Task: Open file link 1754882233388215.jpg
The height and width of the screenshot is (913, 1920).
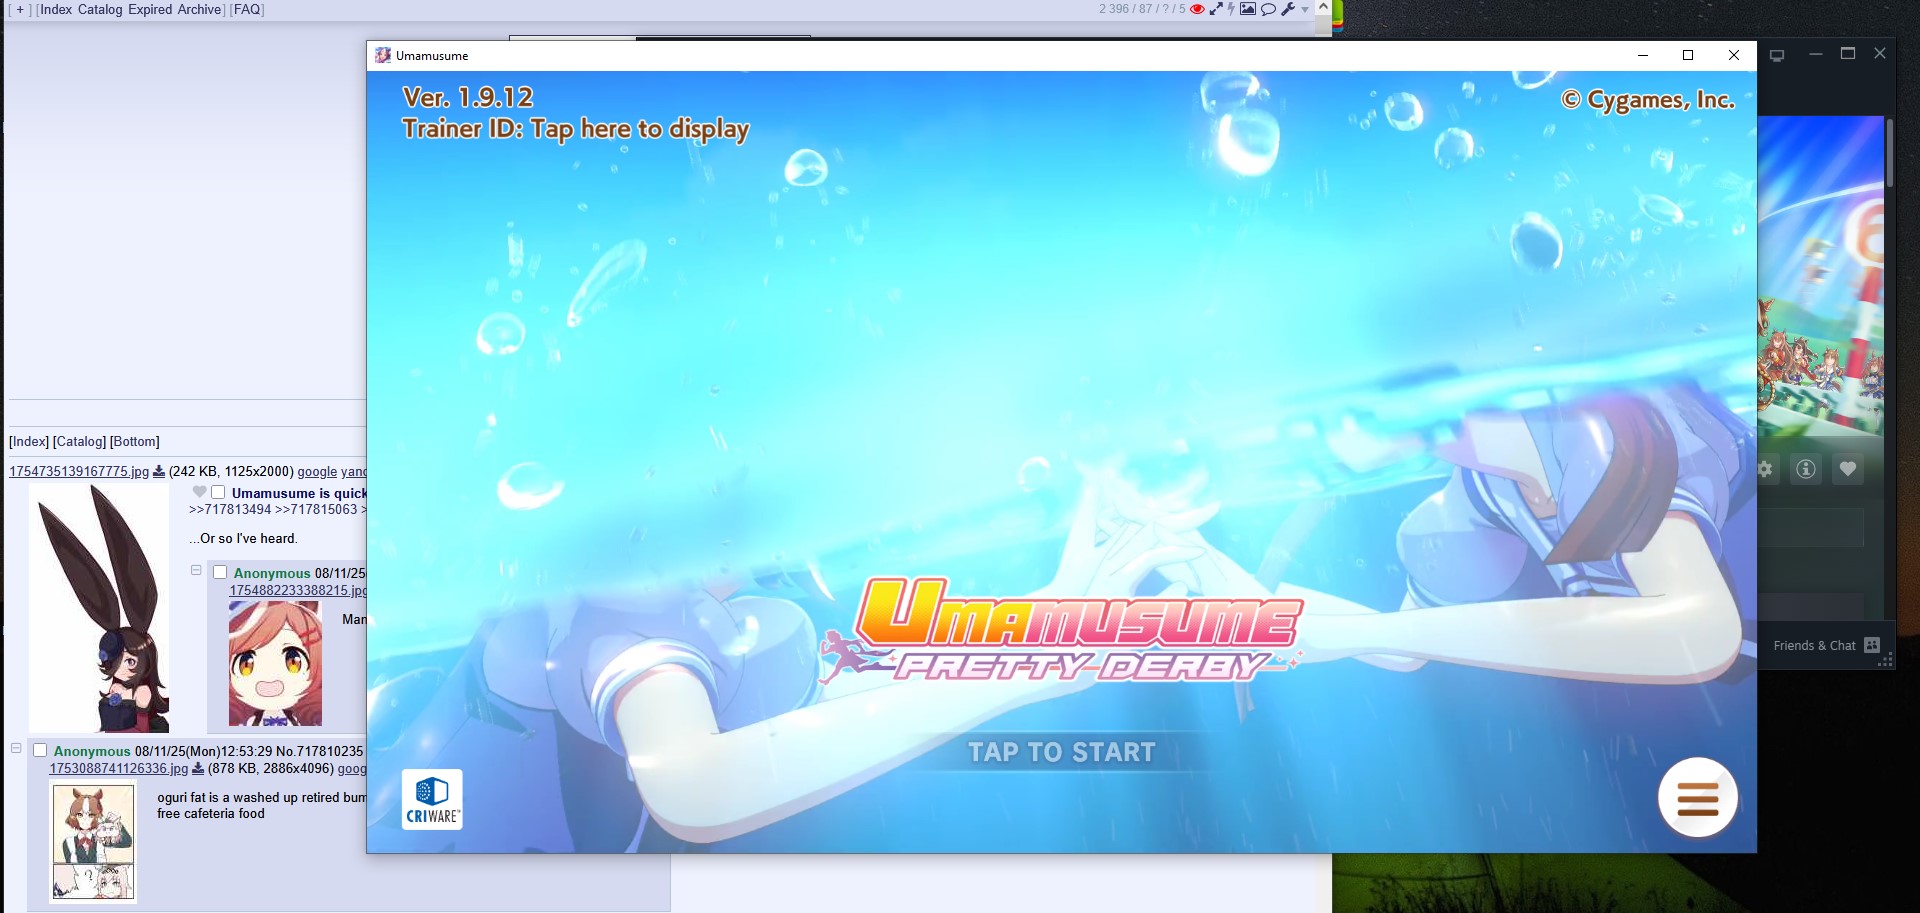Action: click(298, 590)
